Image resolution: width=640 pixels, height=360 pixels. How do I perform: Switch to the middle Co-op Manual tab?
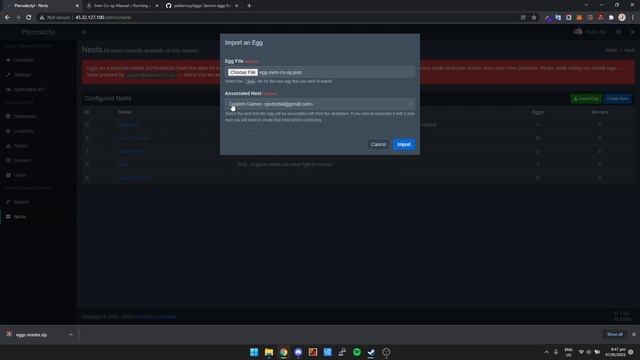[122, 6]
